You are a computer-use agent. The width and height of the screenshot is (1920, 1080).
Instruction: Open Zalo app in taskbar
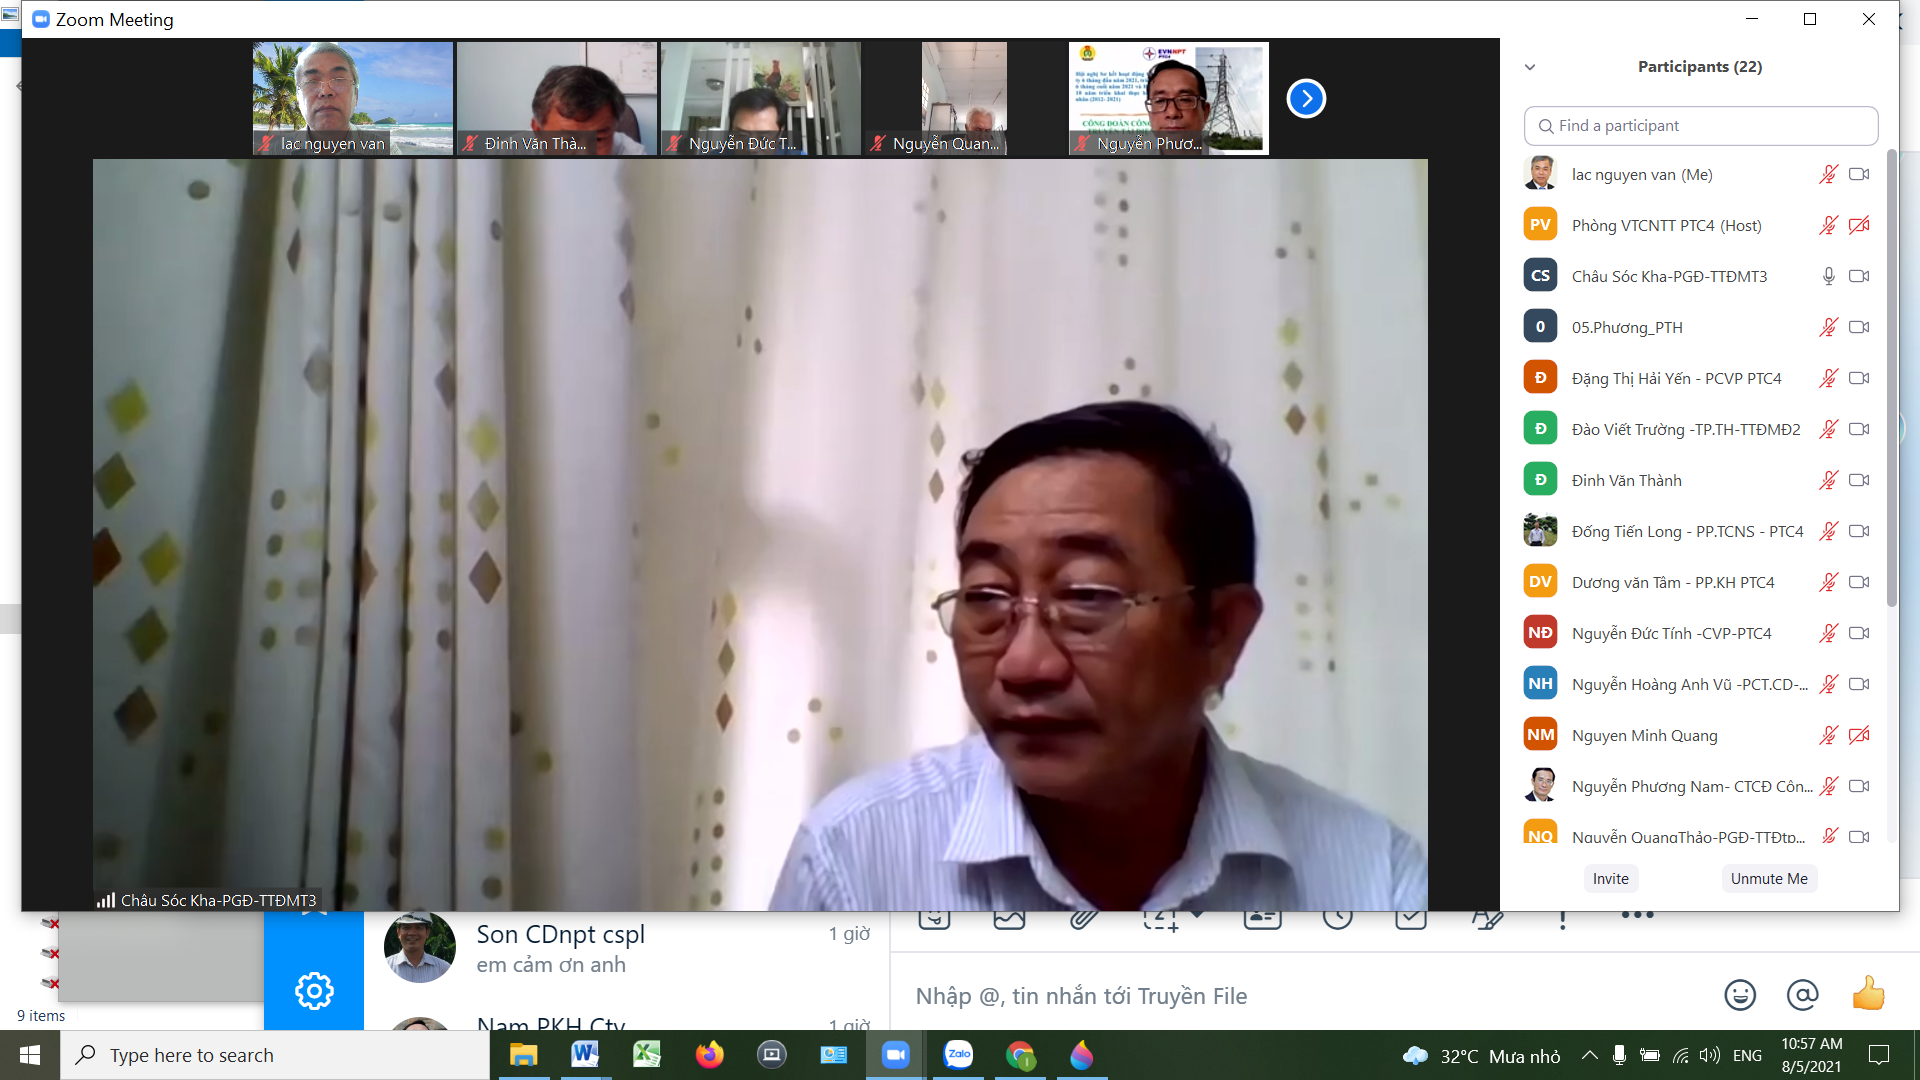click(958, 1055)
